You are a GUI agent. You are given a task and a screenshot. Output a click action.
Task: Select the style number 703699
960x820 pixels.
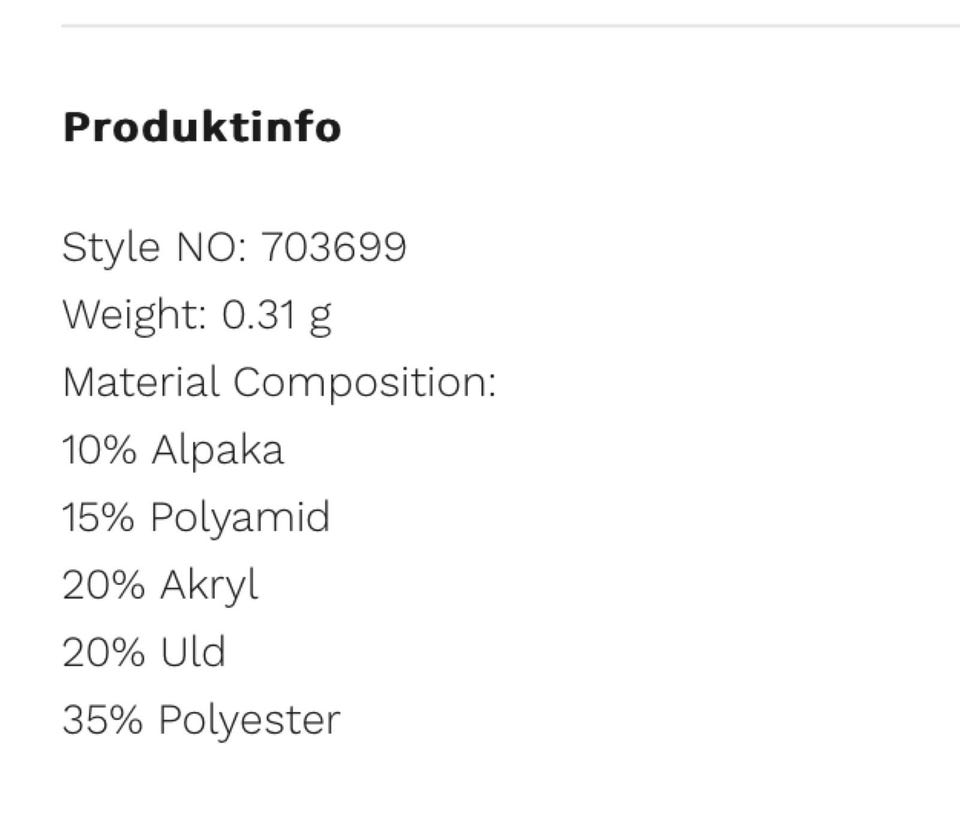tap(334, 247)
